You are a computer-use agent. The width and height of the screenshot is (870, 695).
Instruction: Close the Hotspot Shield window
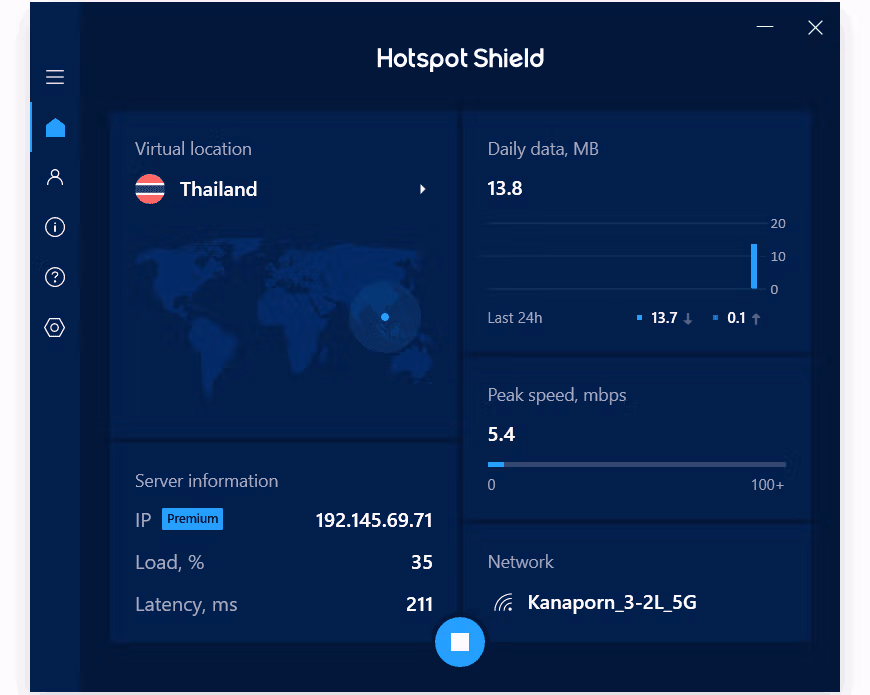click(x=815, y=27)
